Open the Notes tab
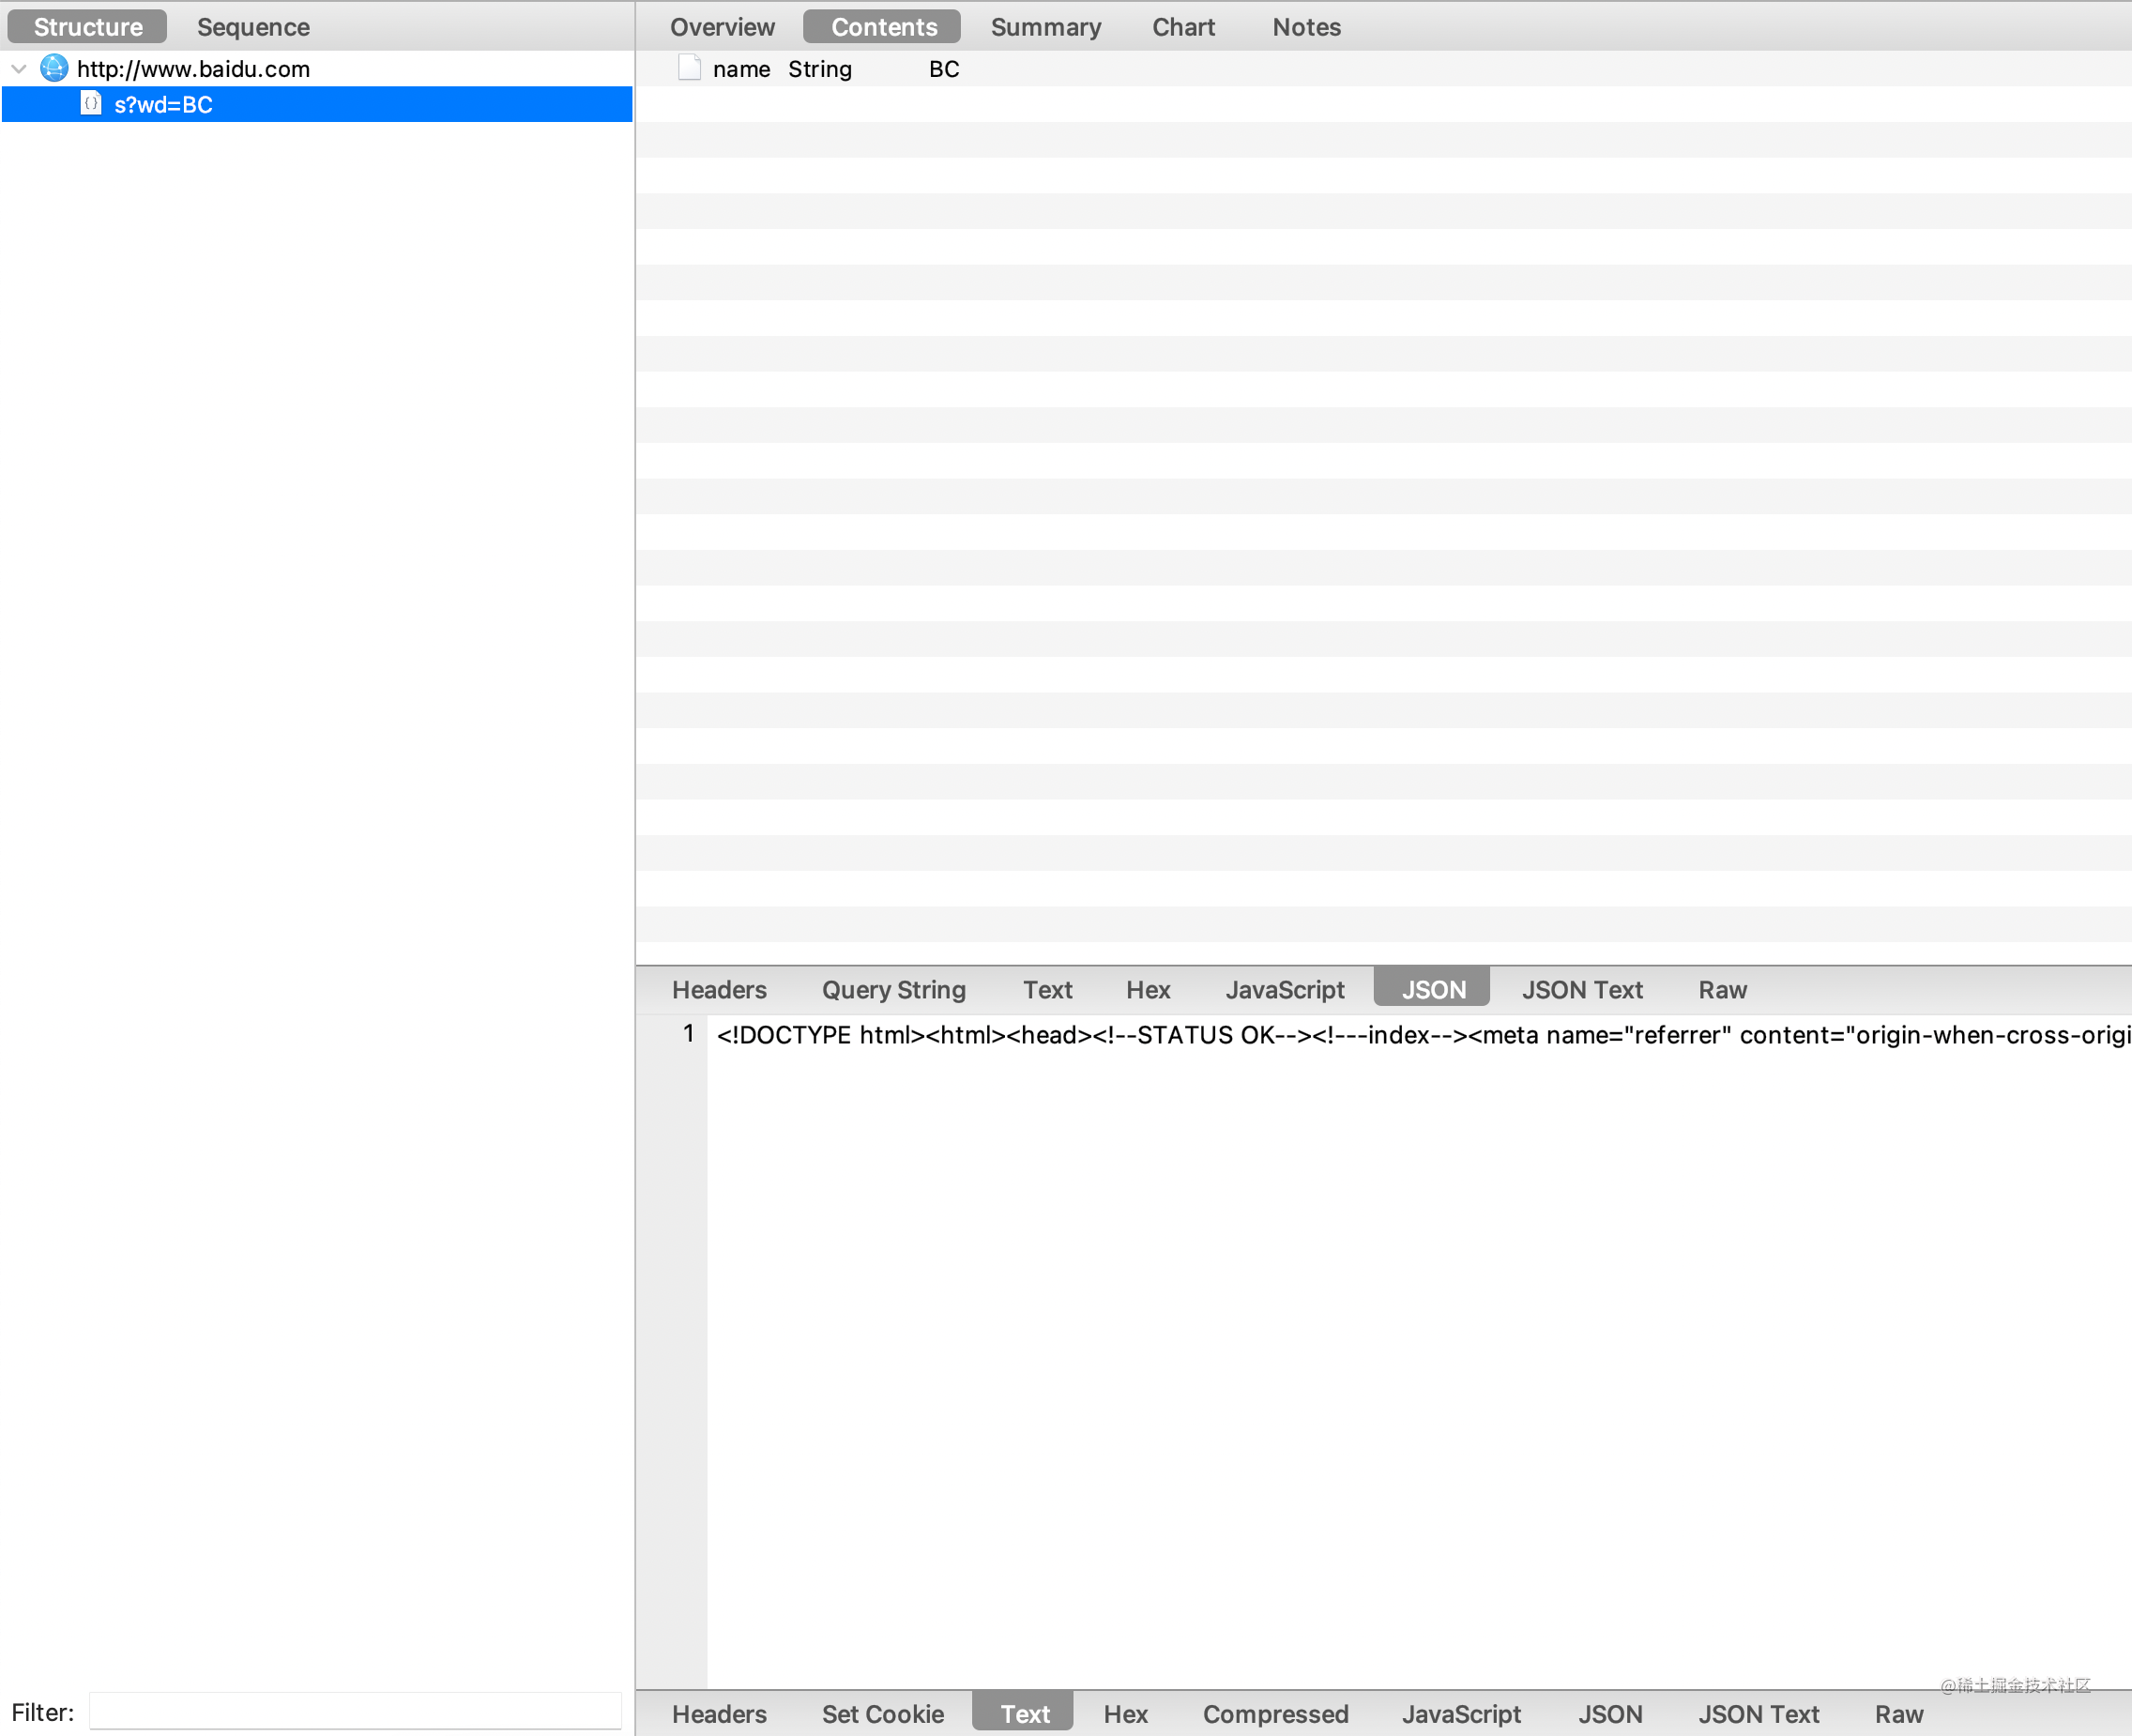The image size is (2132, 1736). (1306, 27)
